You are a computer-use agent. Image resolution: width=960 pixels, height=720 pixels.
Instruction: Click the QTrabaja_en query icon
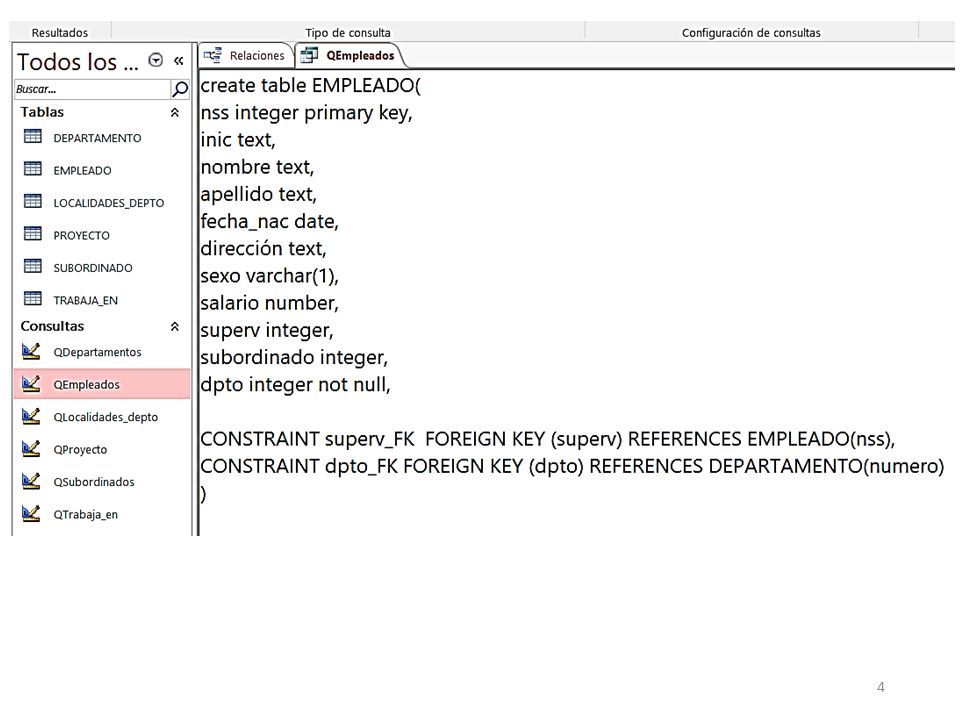(x=31, y=514)
